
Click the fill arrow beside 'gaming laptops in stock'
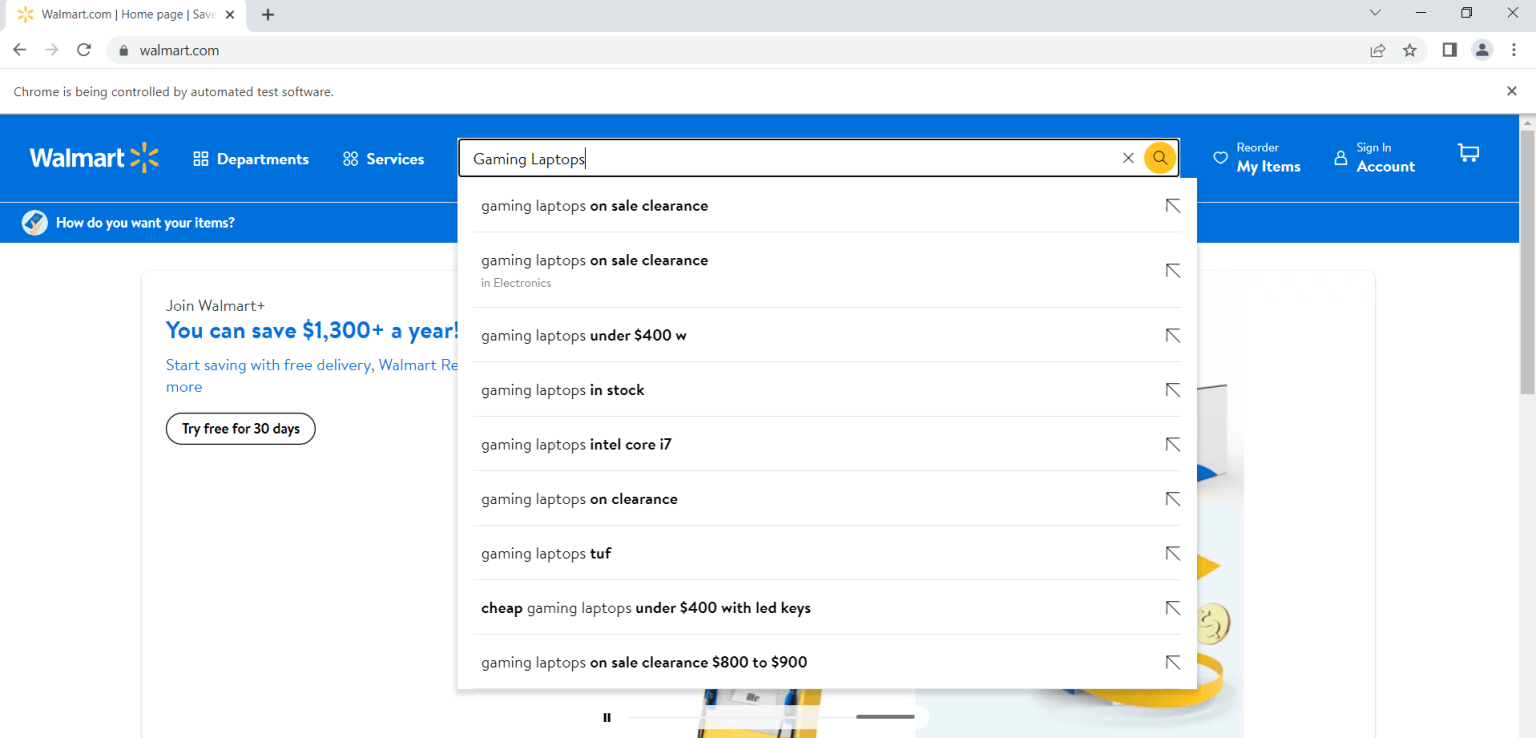[1172, 390]
